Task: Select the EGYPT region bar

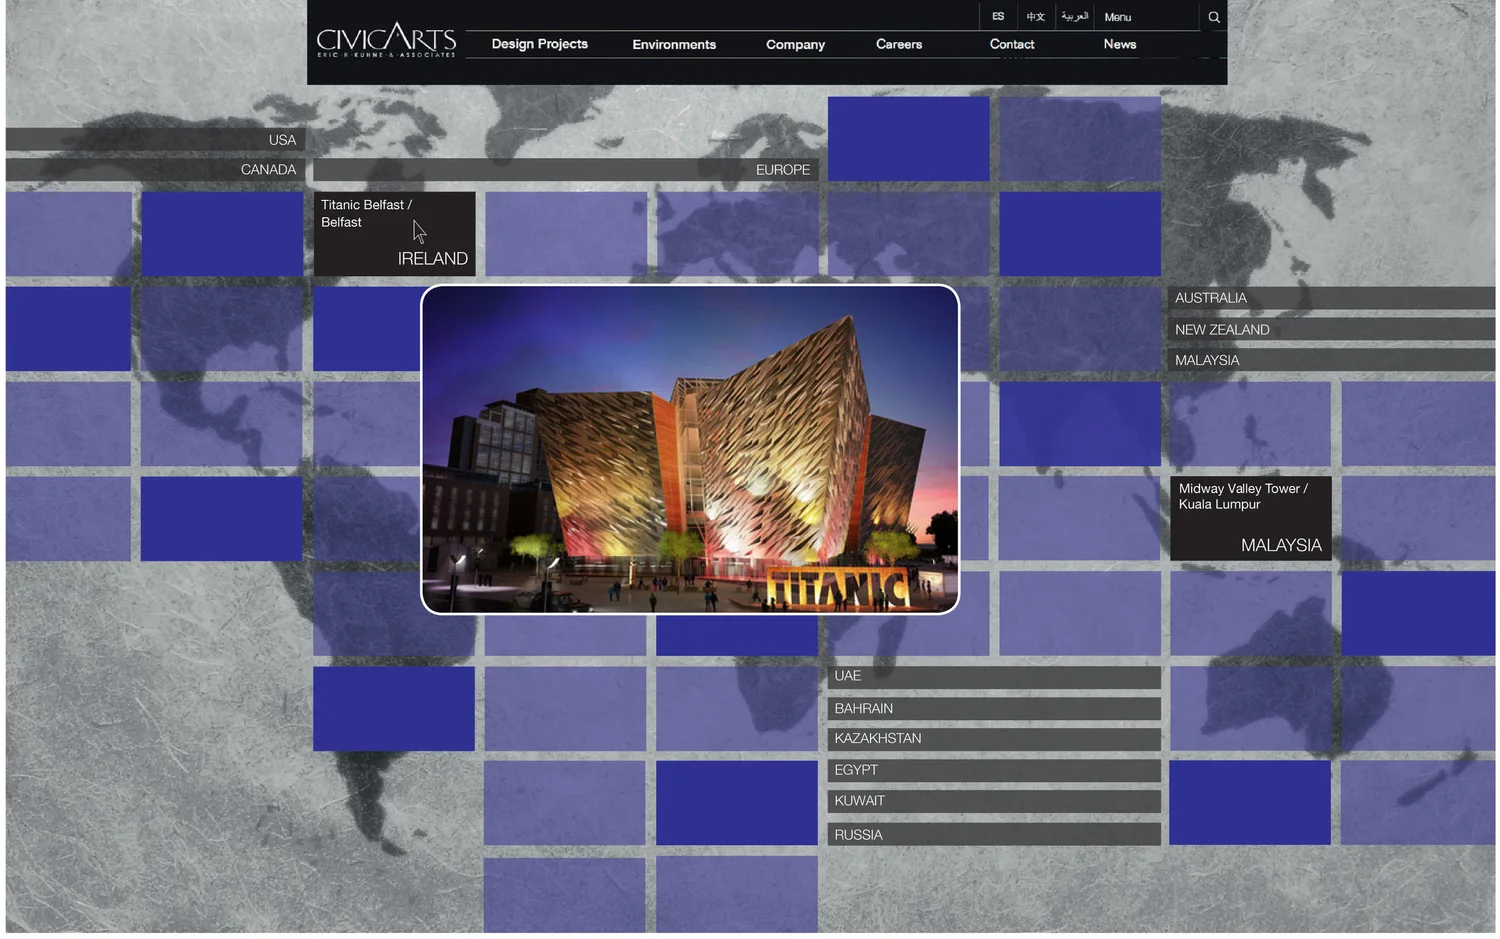Action: [994, 770]
